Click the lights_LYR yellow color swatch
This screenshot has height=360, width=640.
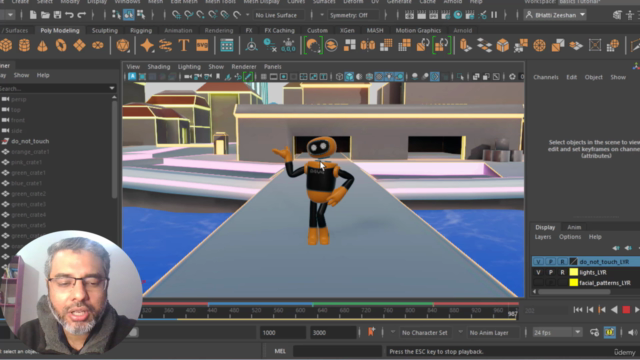[573, 272]
